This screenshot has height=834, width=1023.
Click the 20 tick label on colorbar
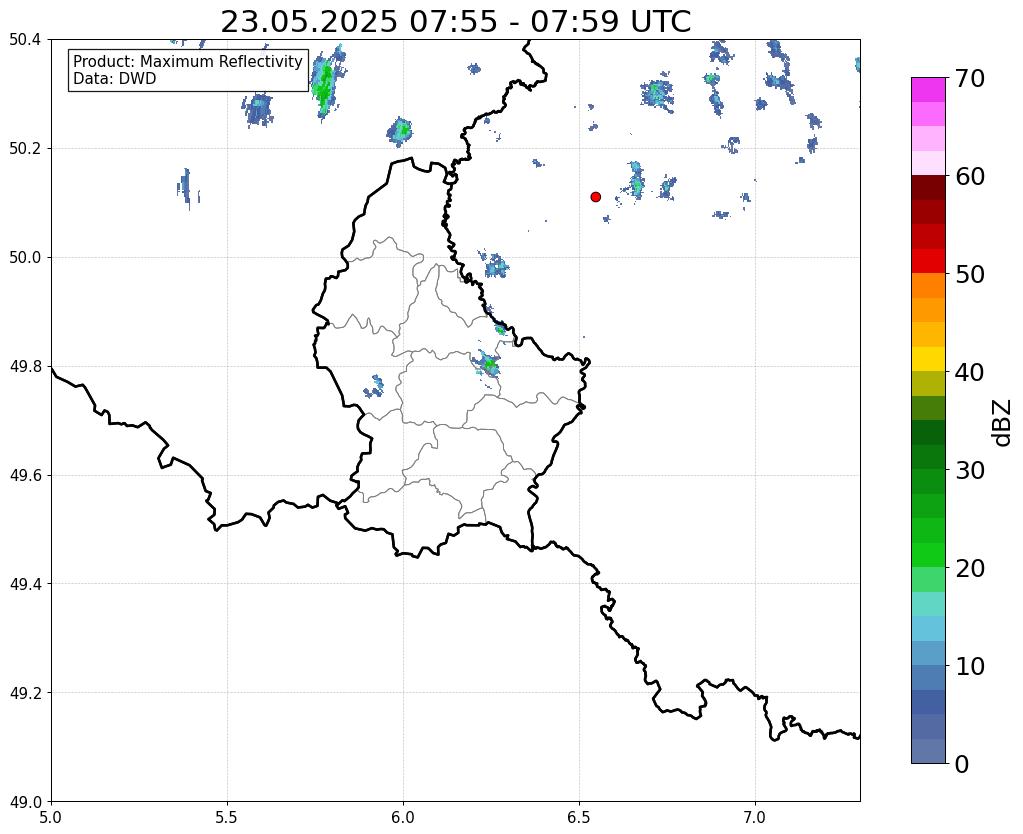[970, 568]
